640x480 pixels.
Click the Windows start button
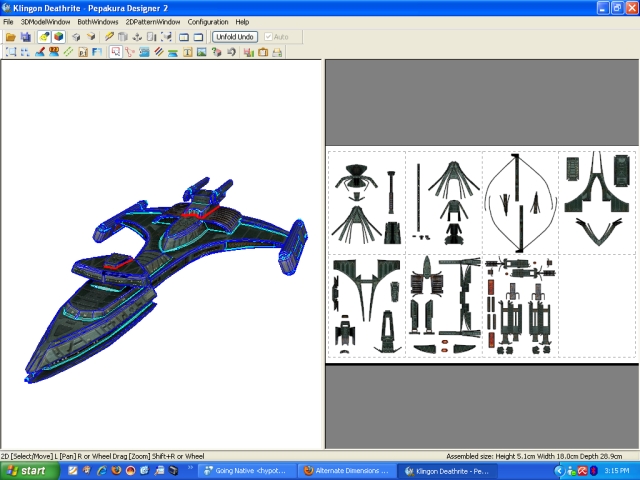30,471
